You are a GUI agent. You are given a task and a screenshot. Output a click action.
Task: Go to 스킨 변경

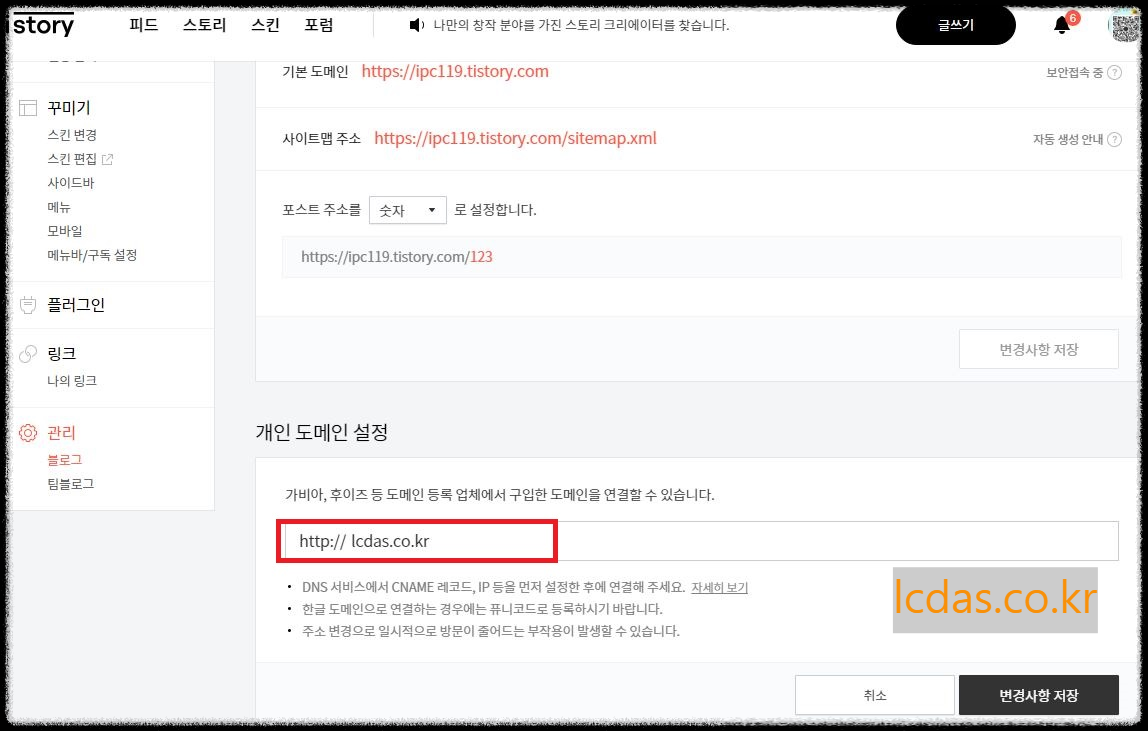click(72, 135)
